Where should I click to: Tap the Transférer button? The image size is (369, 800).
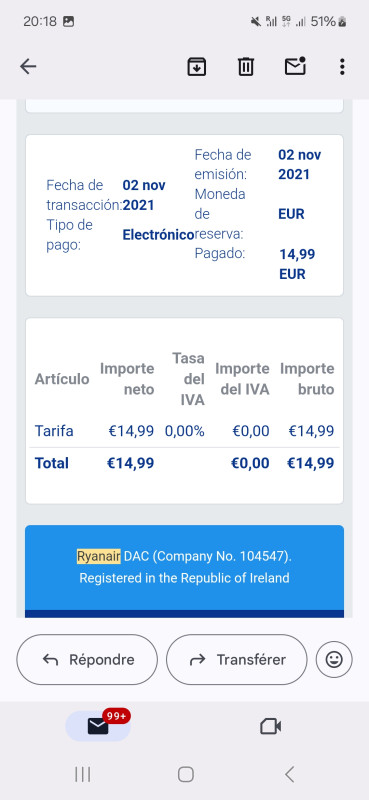(x=237, y=660)
